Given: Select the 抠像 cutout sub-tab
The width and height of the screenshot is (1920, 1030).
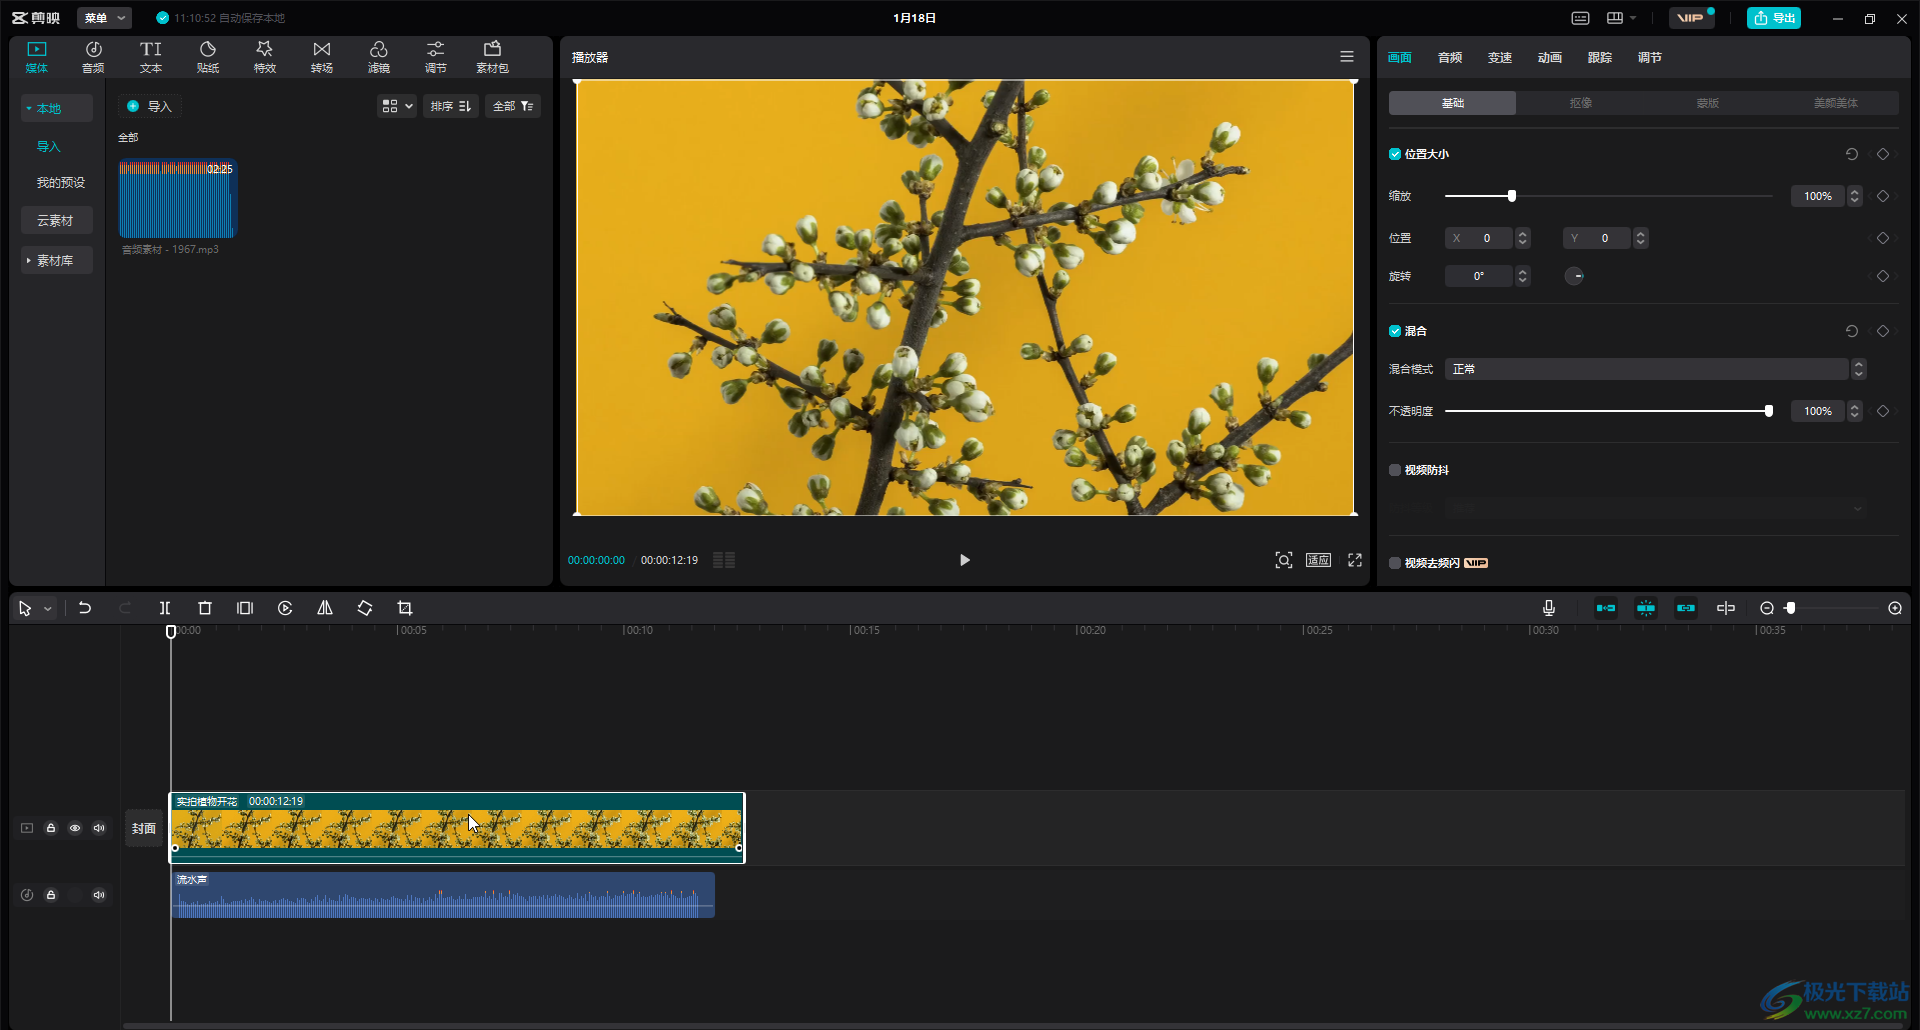Looking at the screenshot, I should tap(1580, 103).
